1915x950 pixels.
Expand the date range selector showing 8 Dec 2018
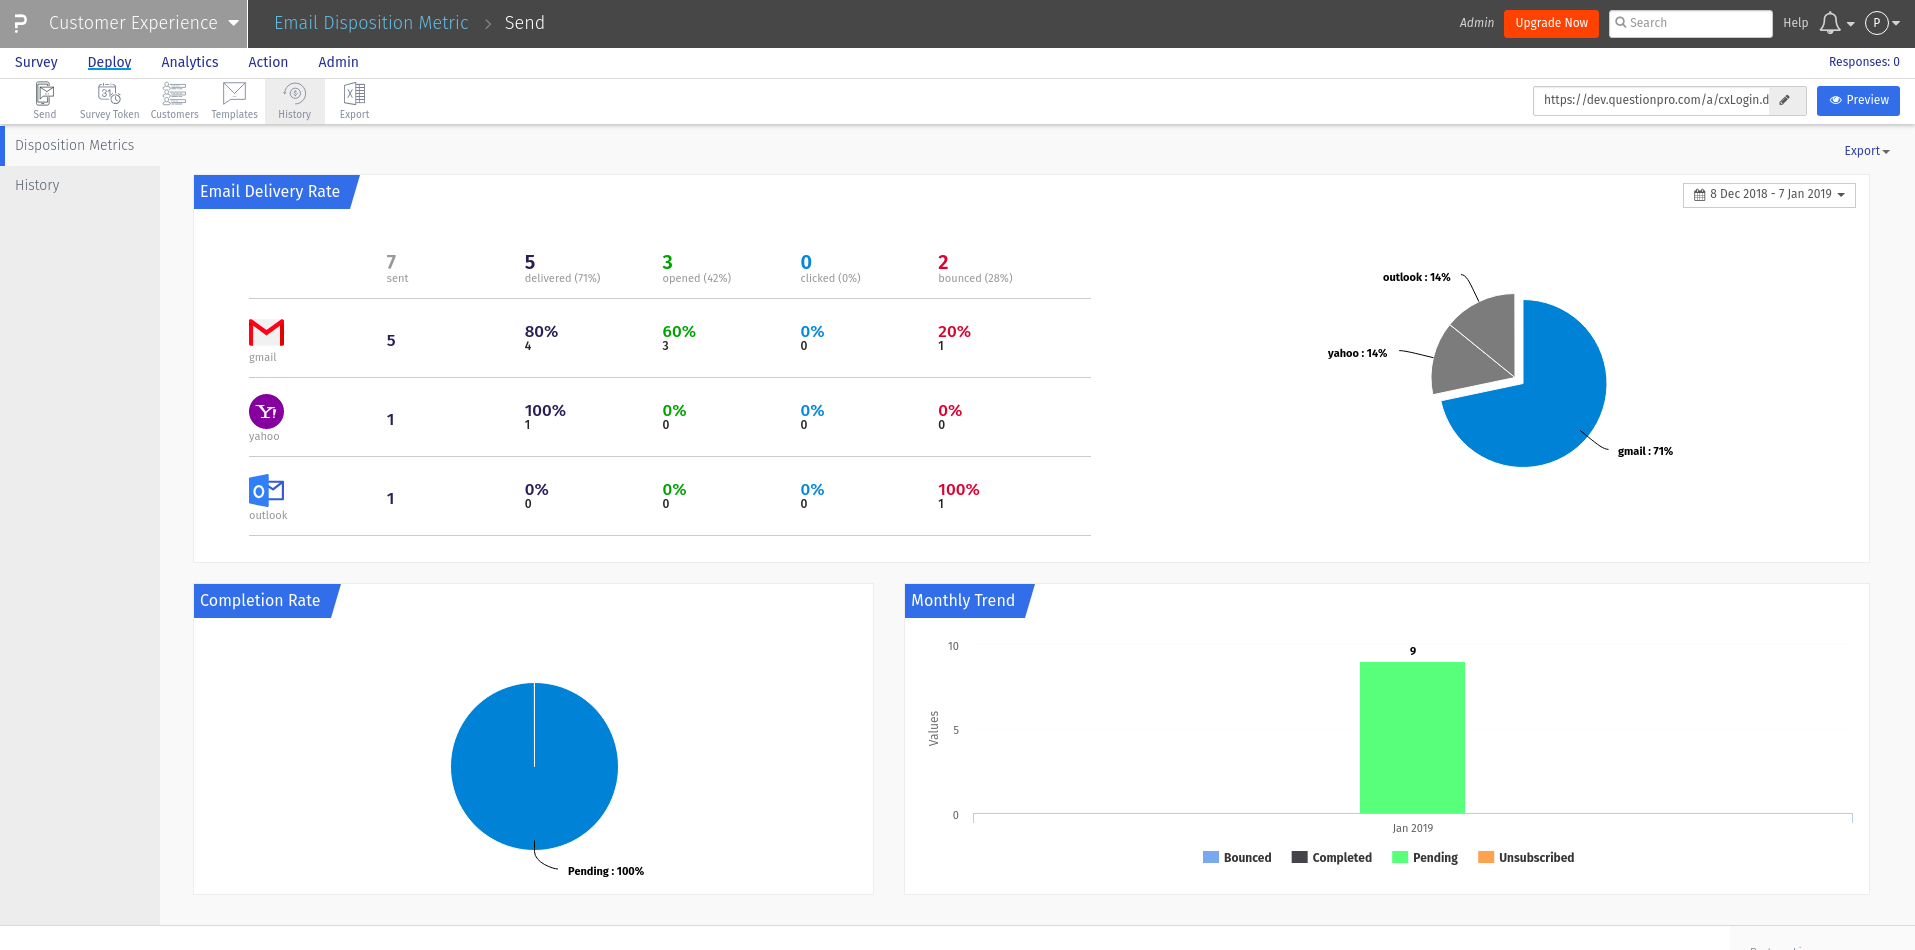pyautogui.click(x=1768, y=194)
